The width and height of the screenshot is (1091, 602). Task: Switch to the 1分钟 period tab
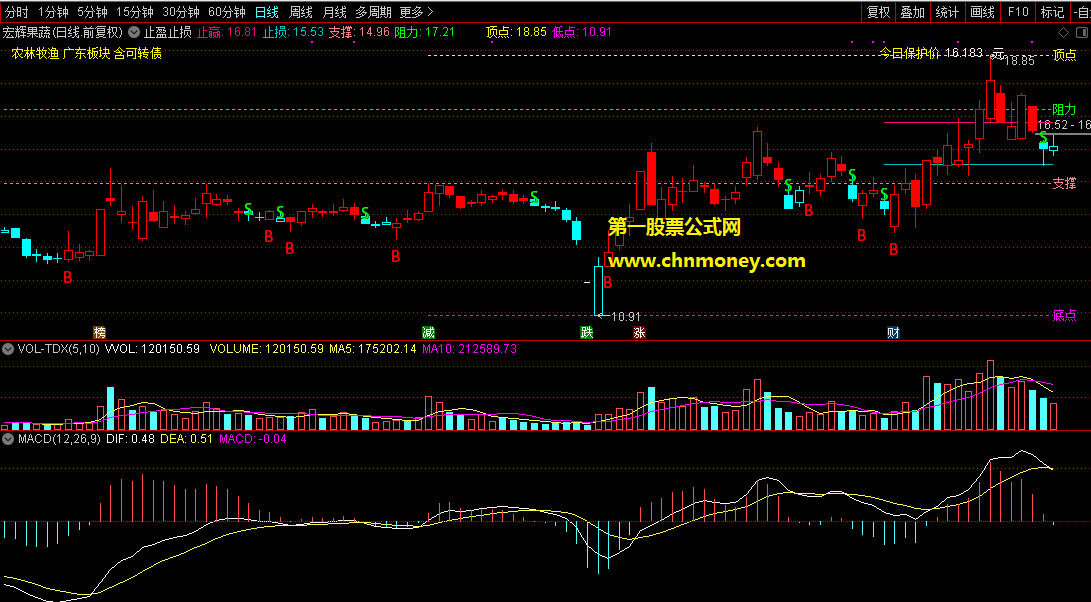coord(53,12)
